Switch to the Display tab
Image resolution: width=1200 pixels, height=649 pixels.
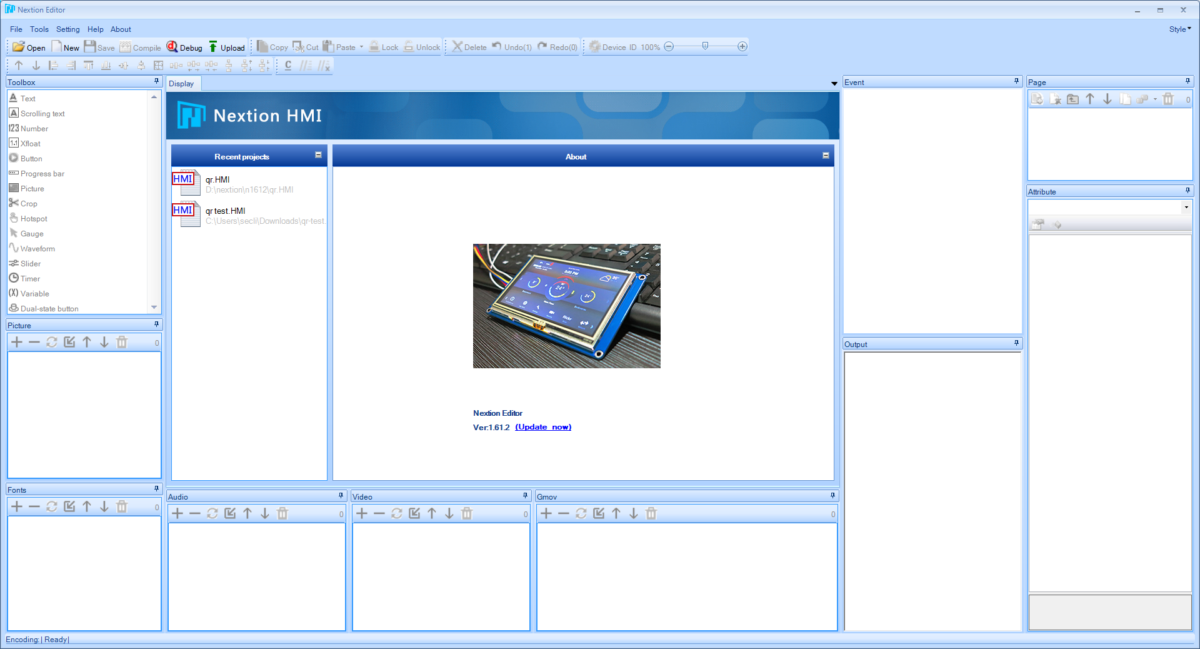(x=182, y=84)
